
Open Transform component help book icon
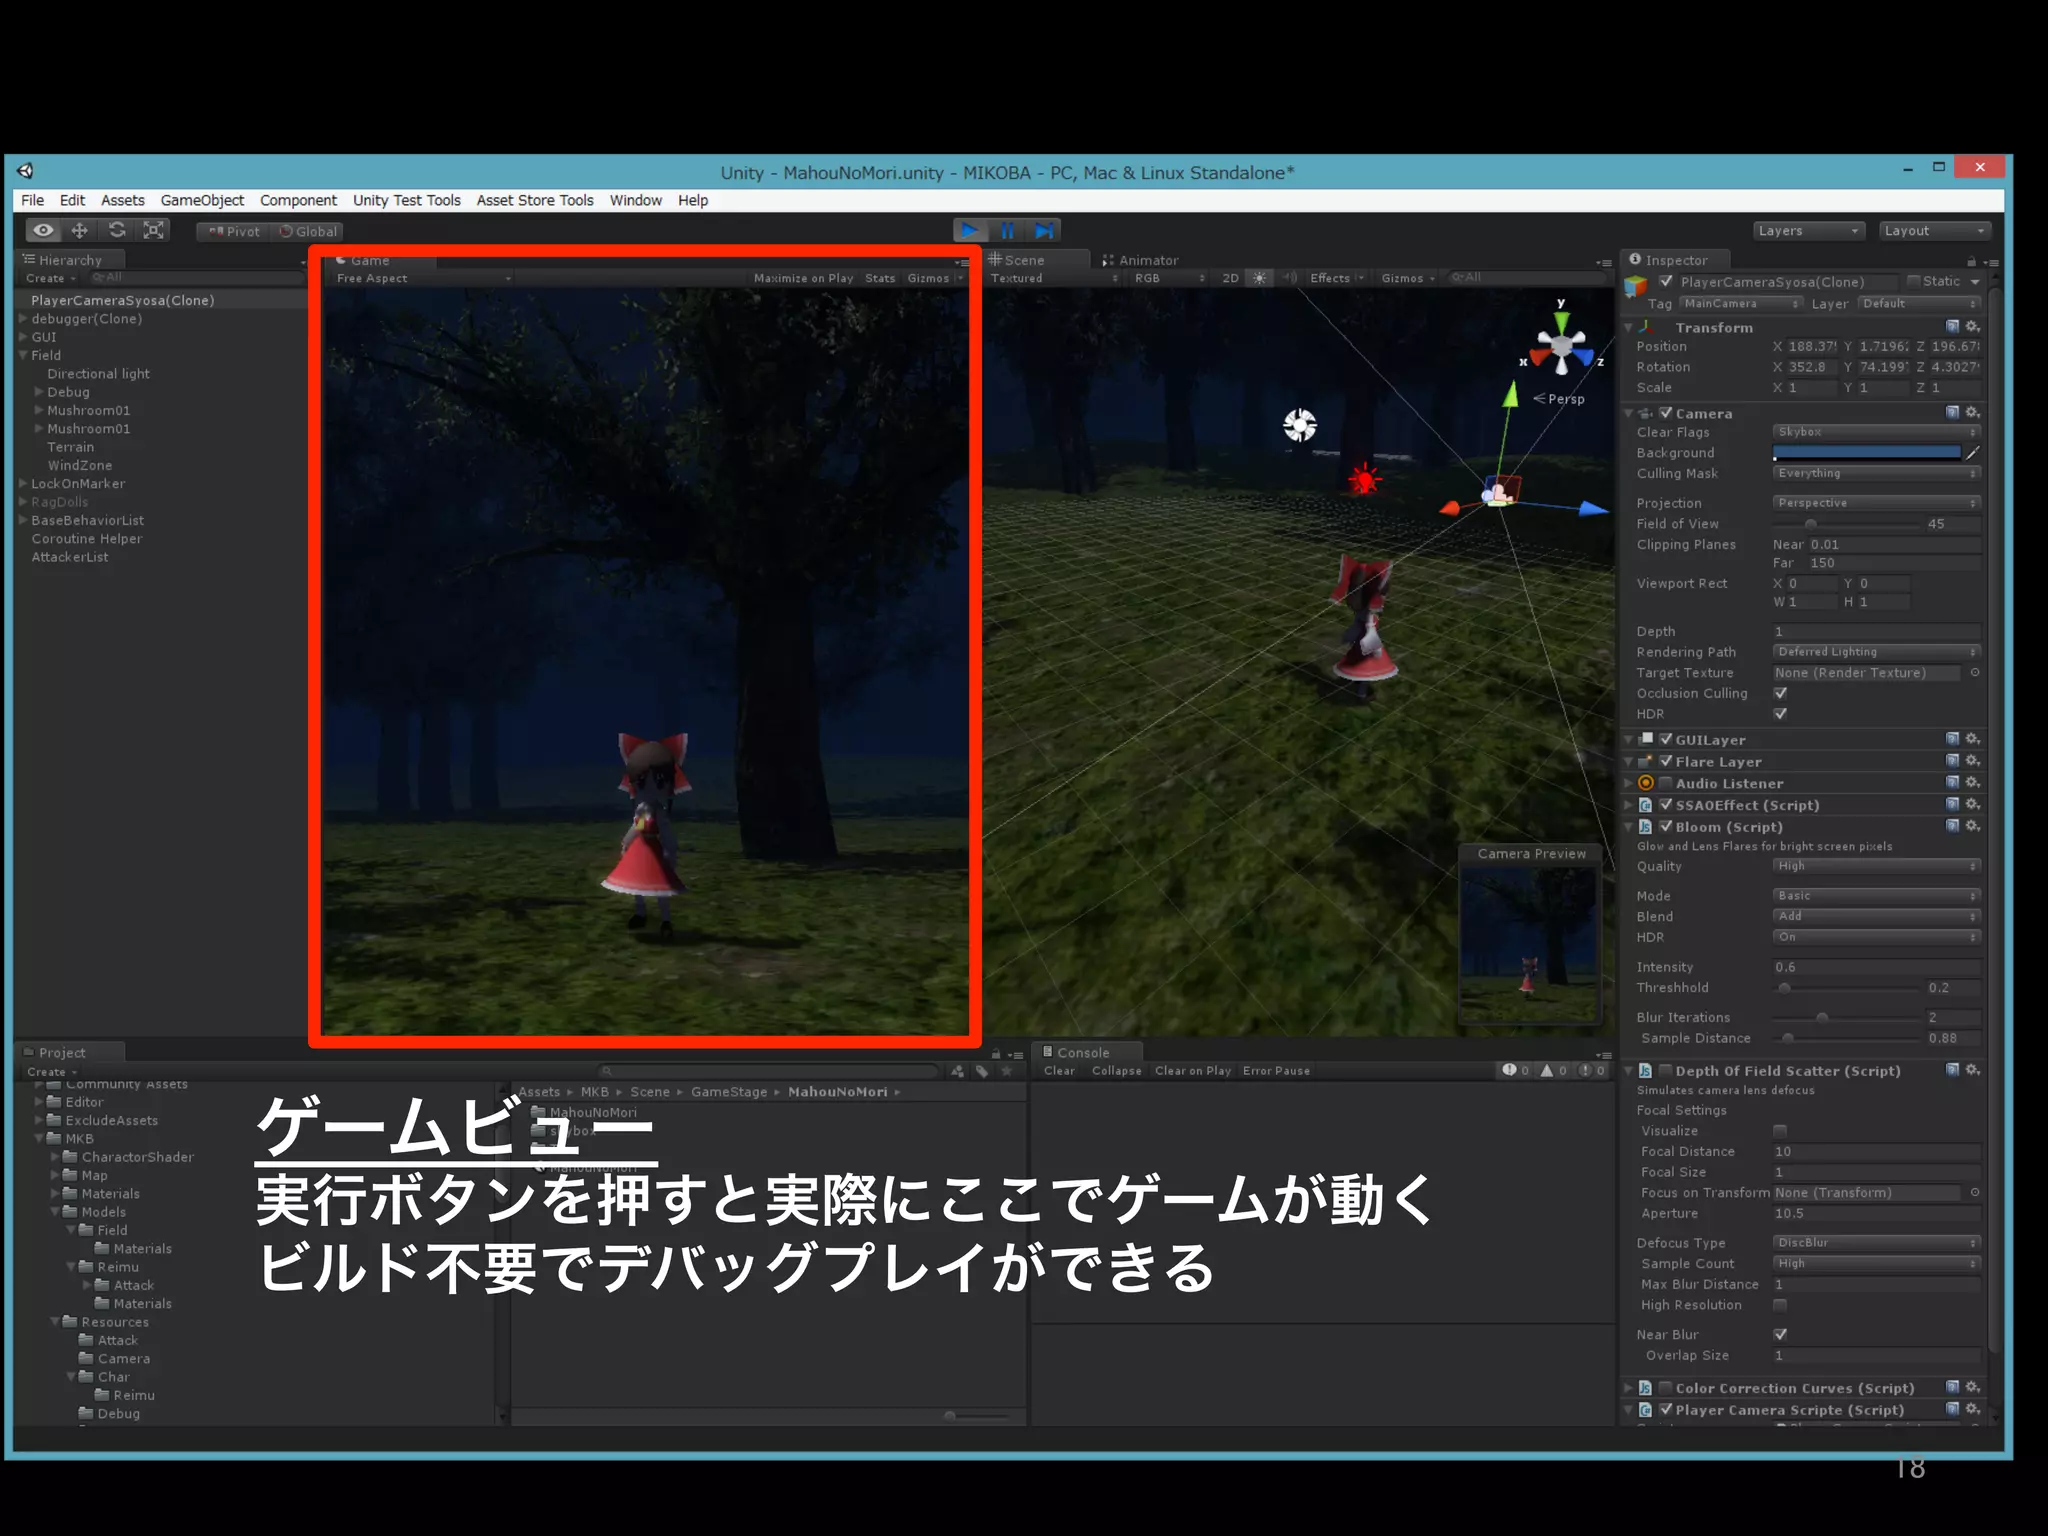(1952, 327)
